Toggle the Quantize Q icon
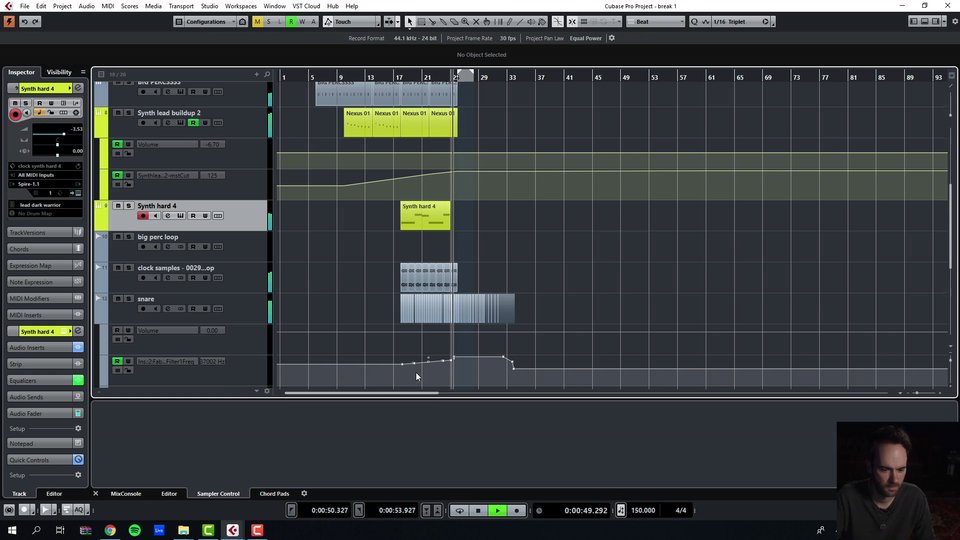This screenshot has width=960, height=540. pyautogui.click(x=694, y=21)
